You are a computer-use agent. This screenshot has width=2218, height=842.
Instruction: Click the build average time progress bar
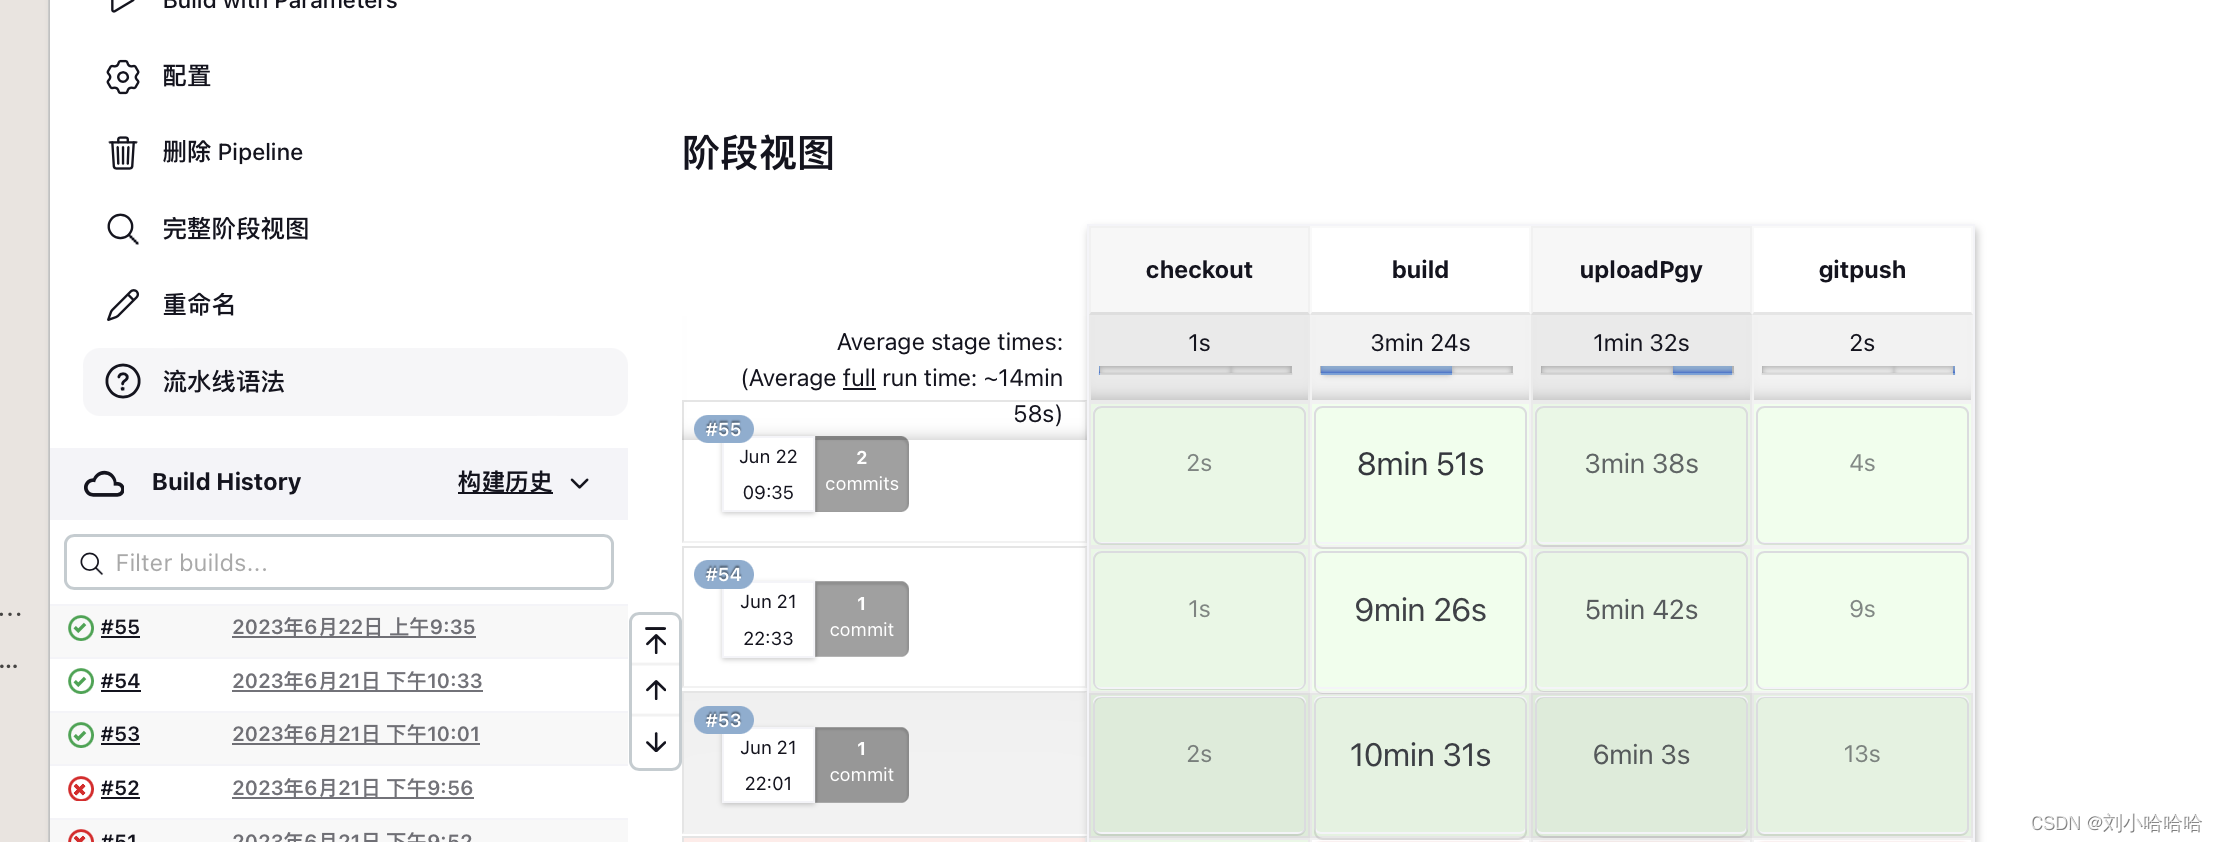coord(1416,370)
